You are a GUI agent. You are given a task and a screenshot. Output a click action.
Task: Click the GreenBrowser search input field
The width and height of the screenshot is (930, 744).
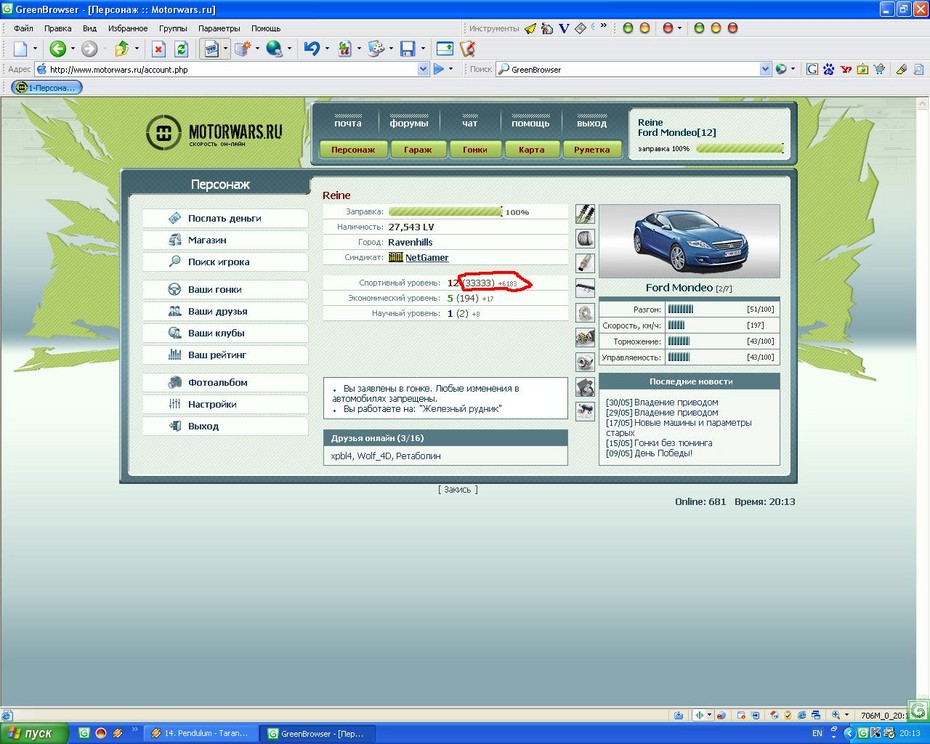click(633, 69)
